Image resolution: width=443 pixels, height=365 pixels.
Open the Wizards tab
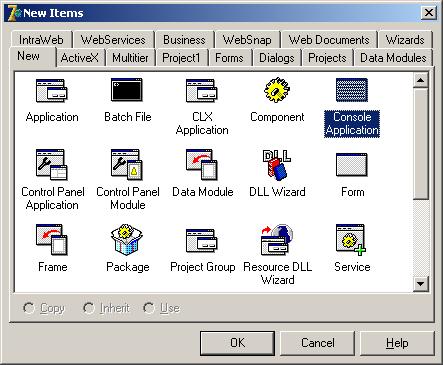pos(405,40)
